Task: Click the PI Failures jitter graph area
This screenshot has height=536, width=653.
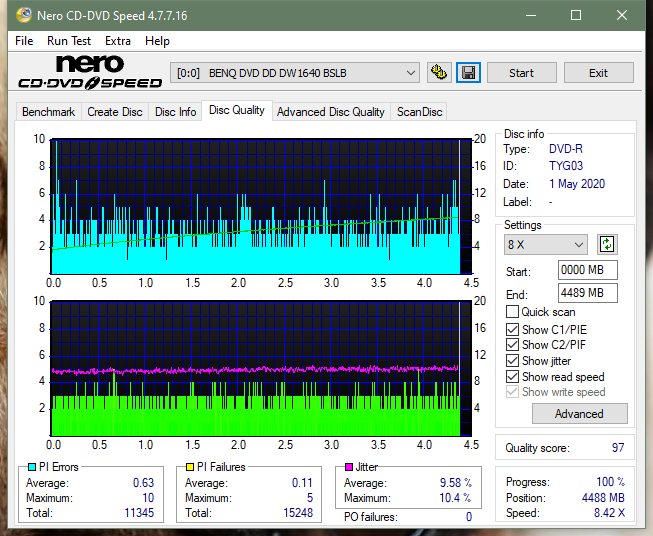Action: point(261,369)
